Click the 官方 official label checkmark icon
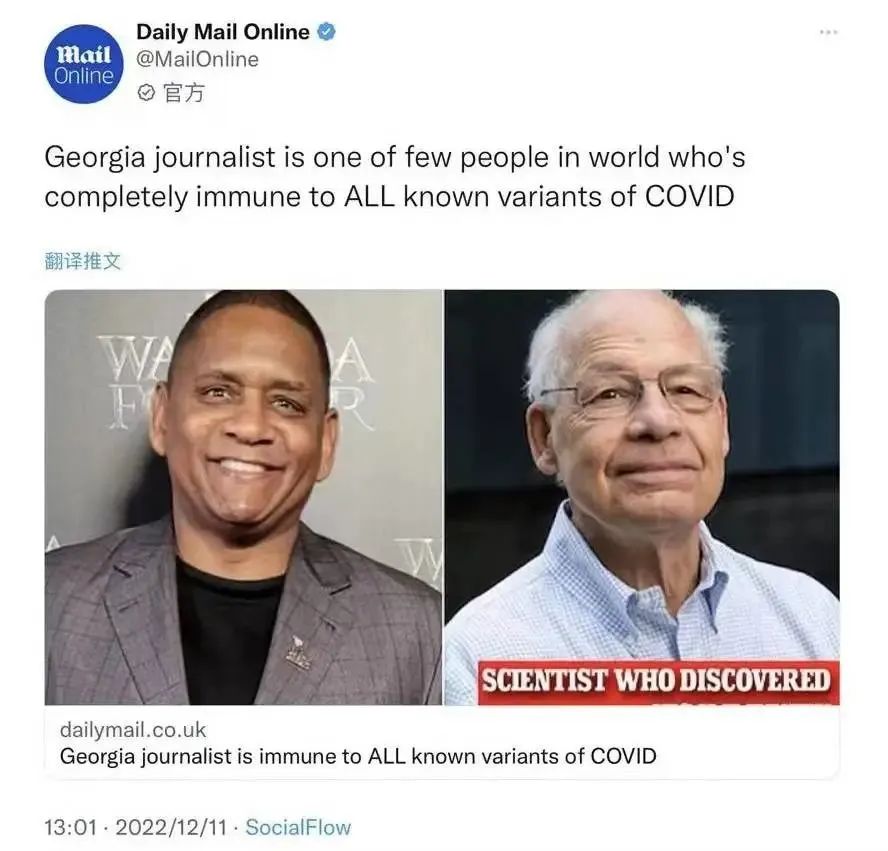 [x=146, y=92]
